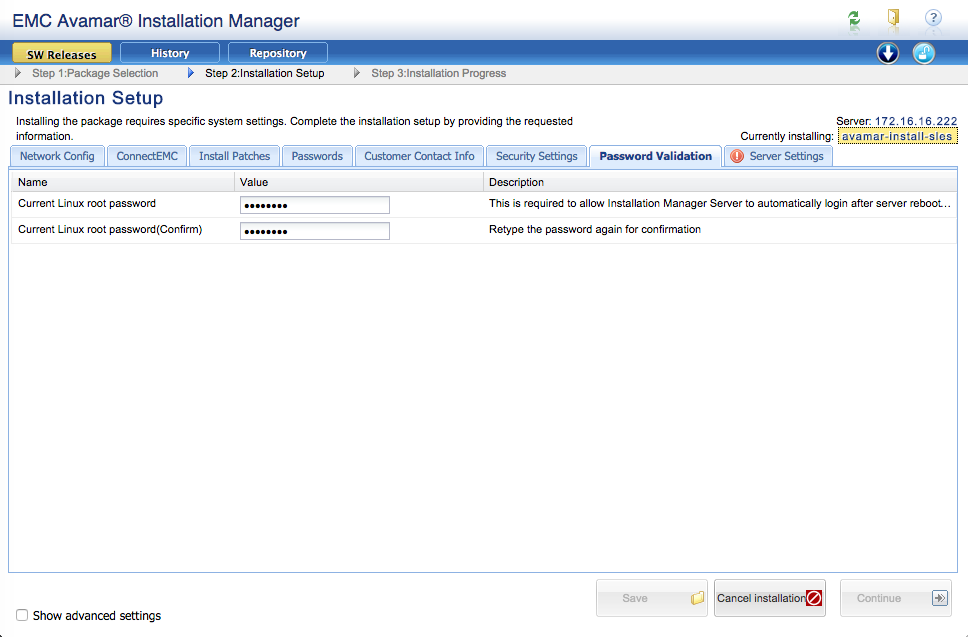Image resolution: width=968 pixels, height=637 pixels.
Task: Click the green refresh icon
Action: (x=853, y=18)
